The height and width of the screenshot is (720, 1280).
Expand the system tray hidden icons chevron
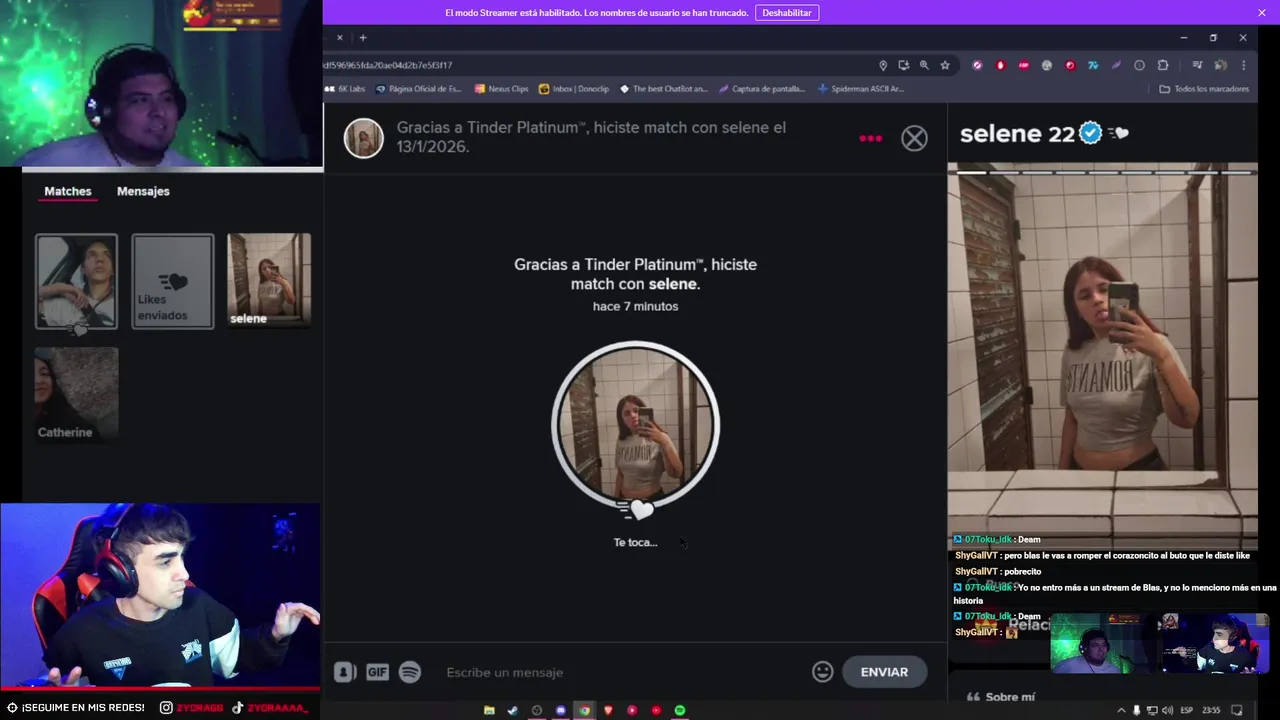pos(1121,710)
